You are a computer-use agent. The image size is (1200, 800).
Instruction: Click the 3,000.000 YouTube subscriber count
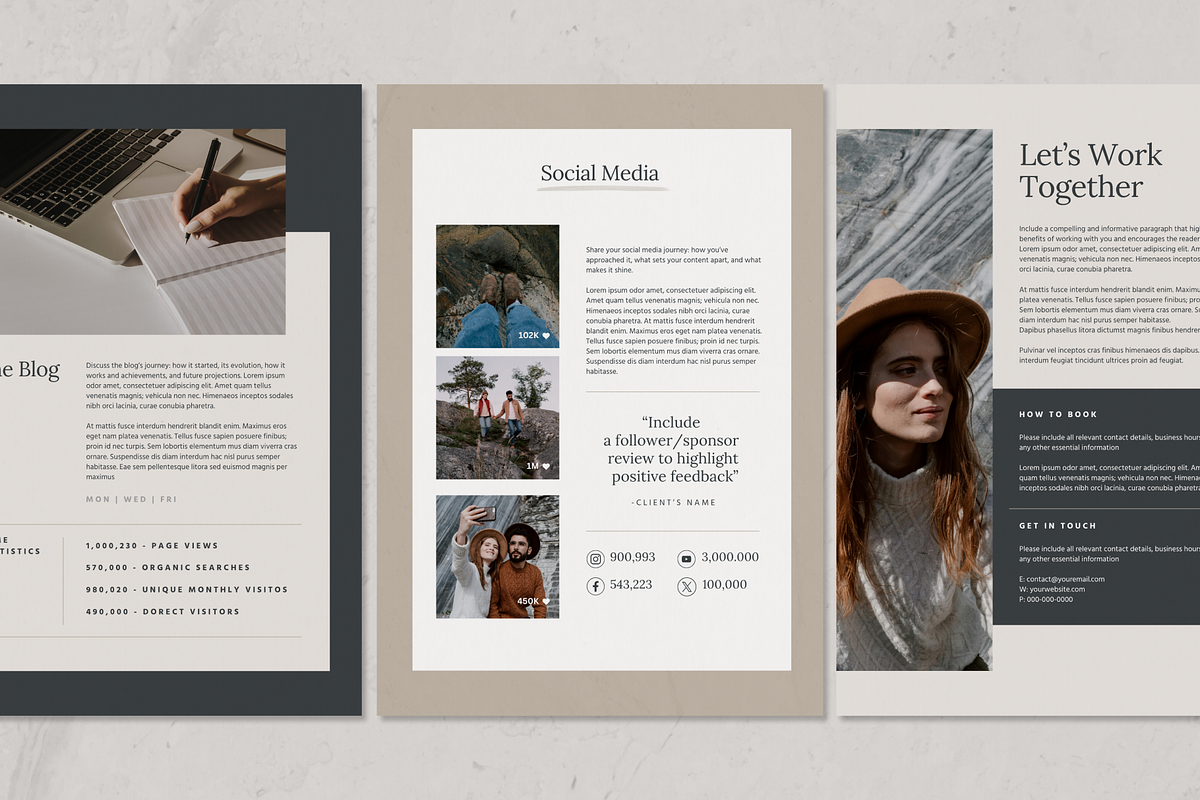point(730,557)
